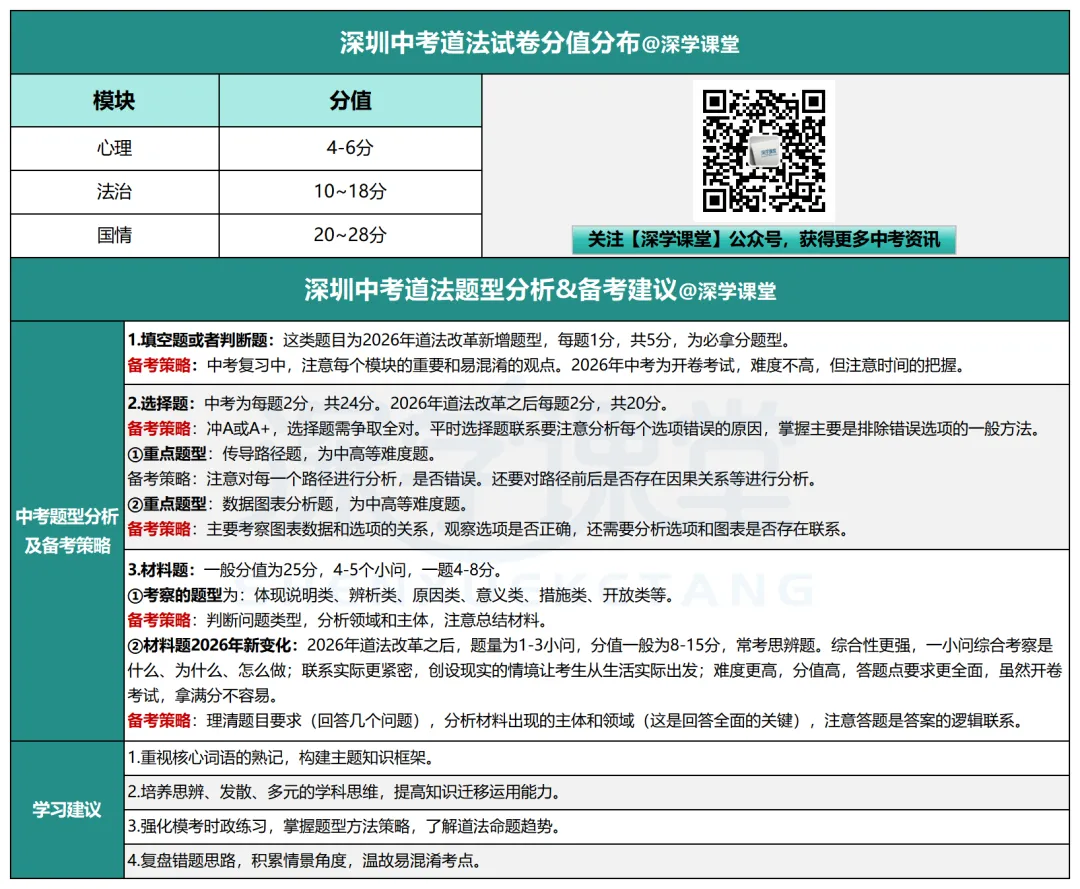Select the 模块 column header

click(x=115, y=101)
